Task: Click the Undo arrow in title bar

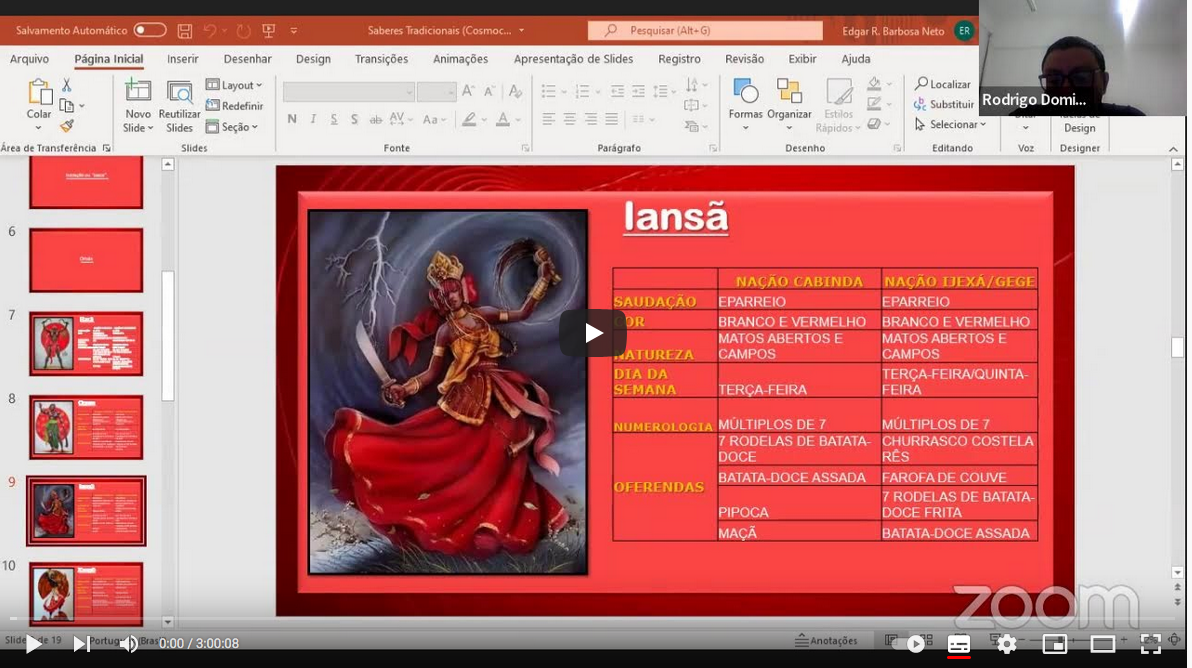Action: coord(210,30)
